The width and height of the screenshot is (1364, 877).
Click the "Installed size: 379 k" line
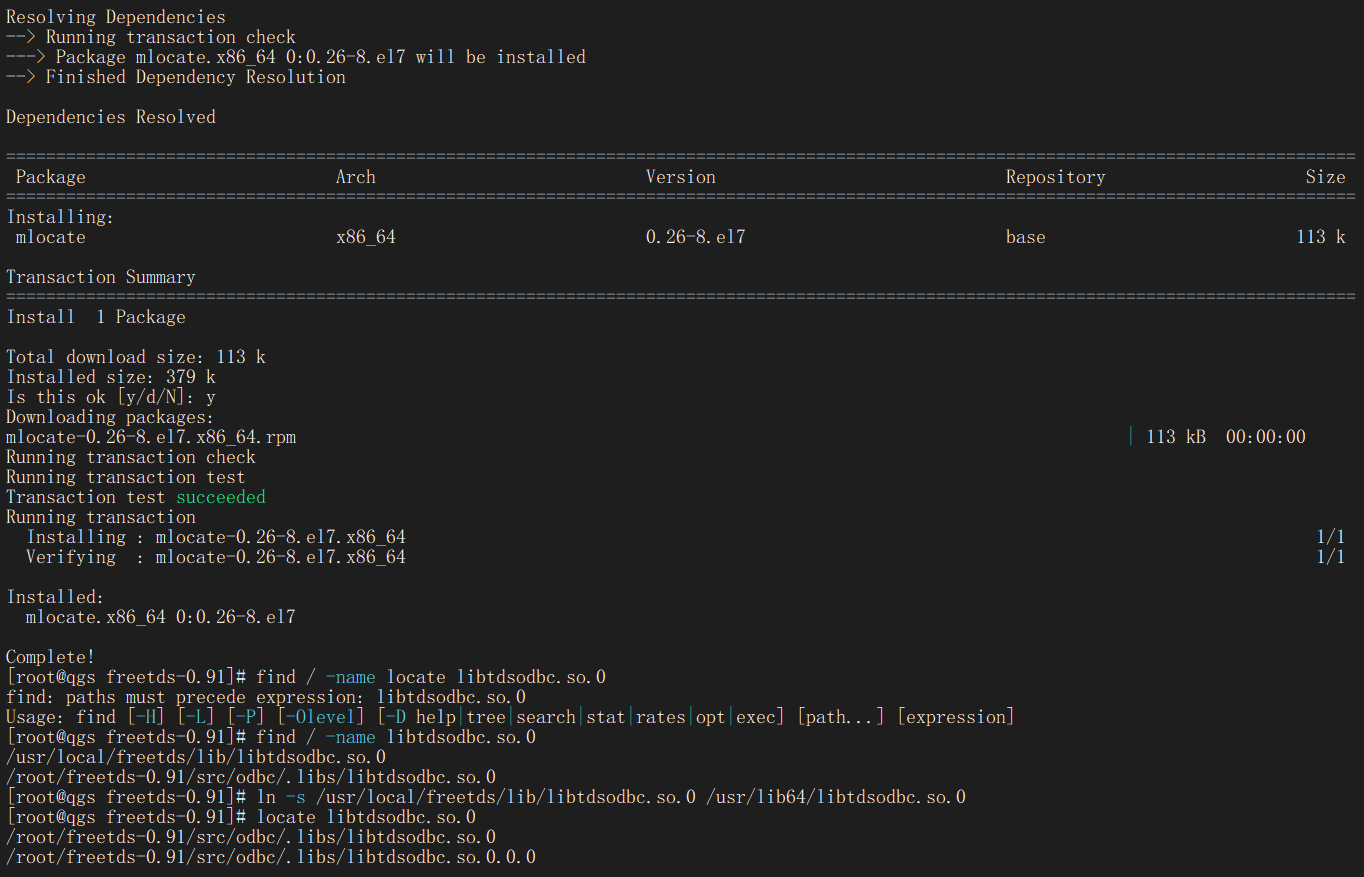click(x=110, y=377)
